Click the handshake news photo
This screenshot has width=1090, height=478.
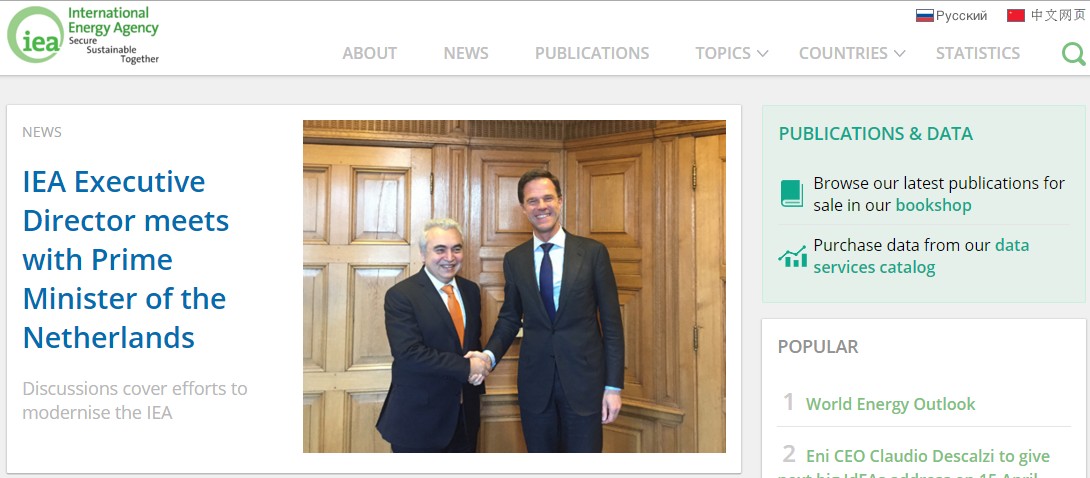point(514,286)
